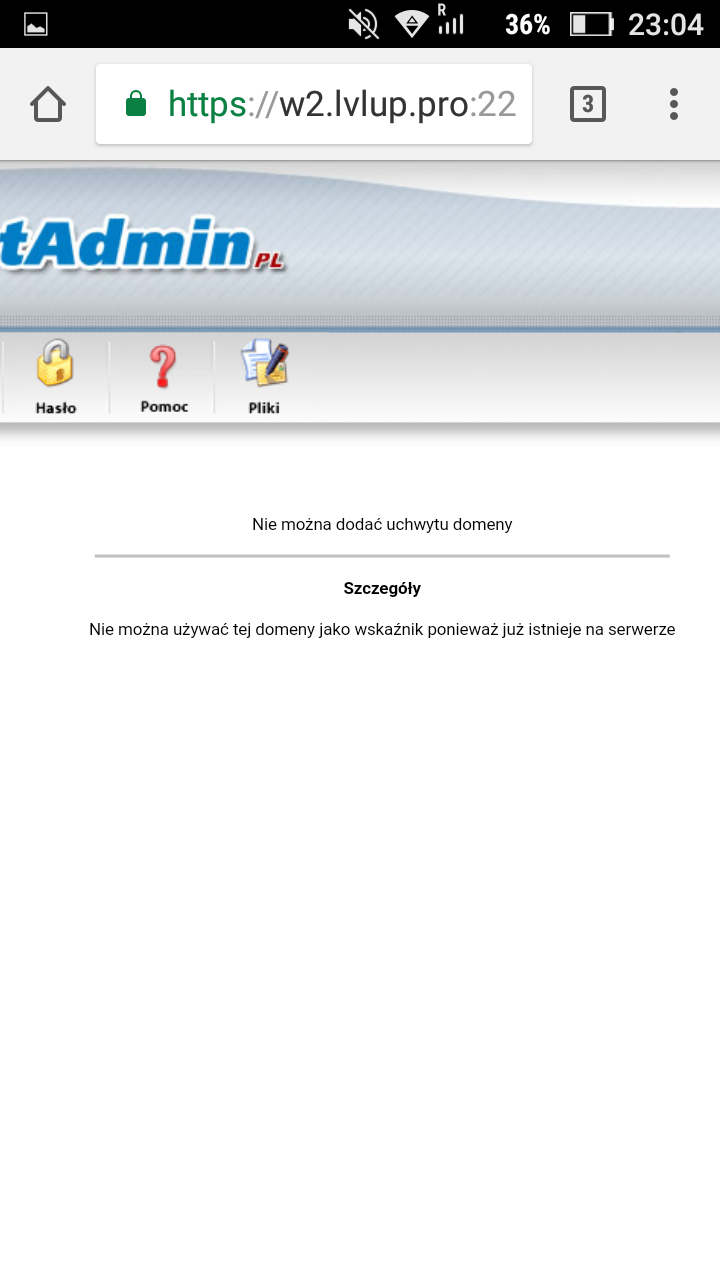
Task: Click the Szczegóły heading
Action: pyautogui.click(x=382, y=588)
